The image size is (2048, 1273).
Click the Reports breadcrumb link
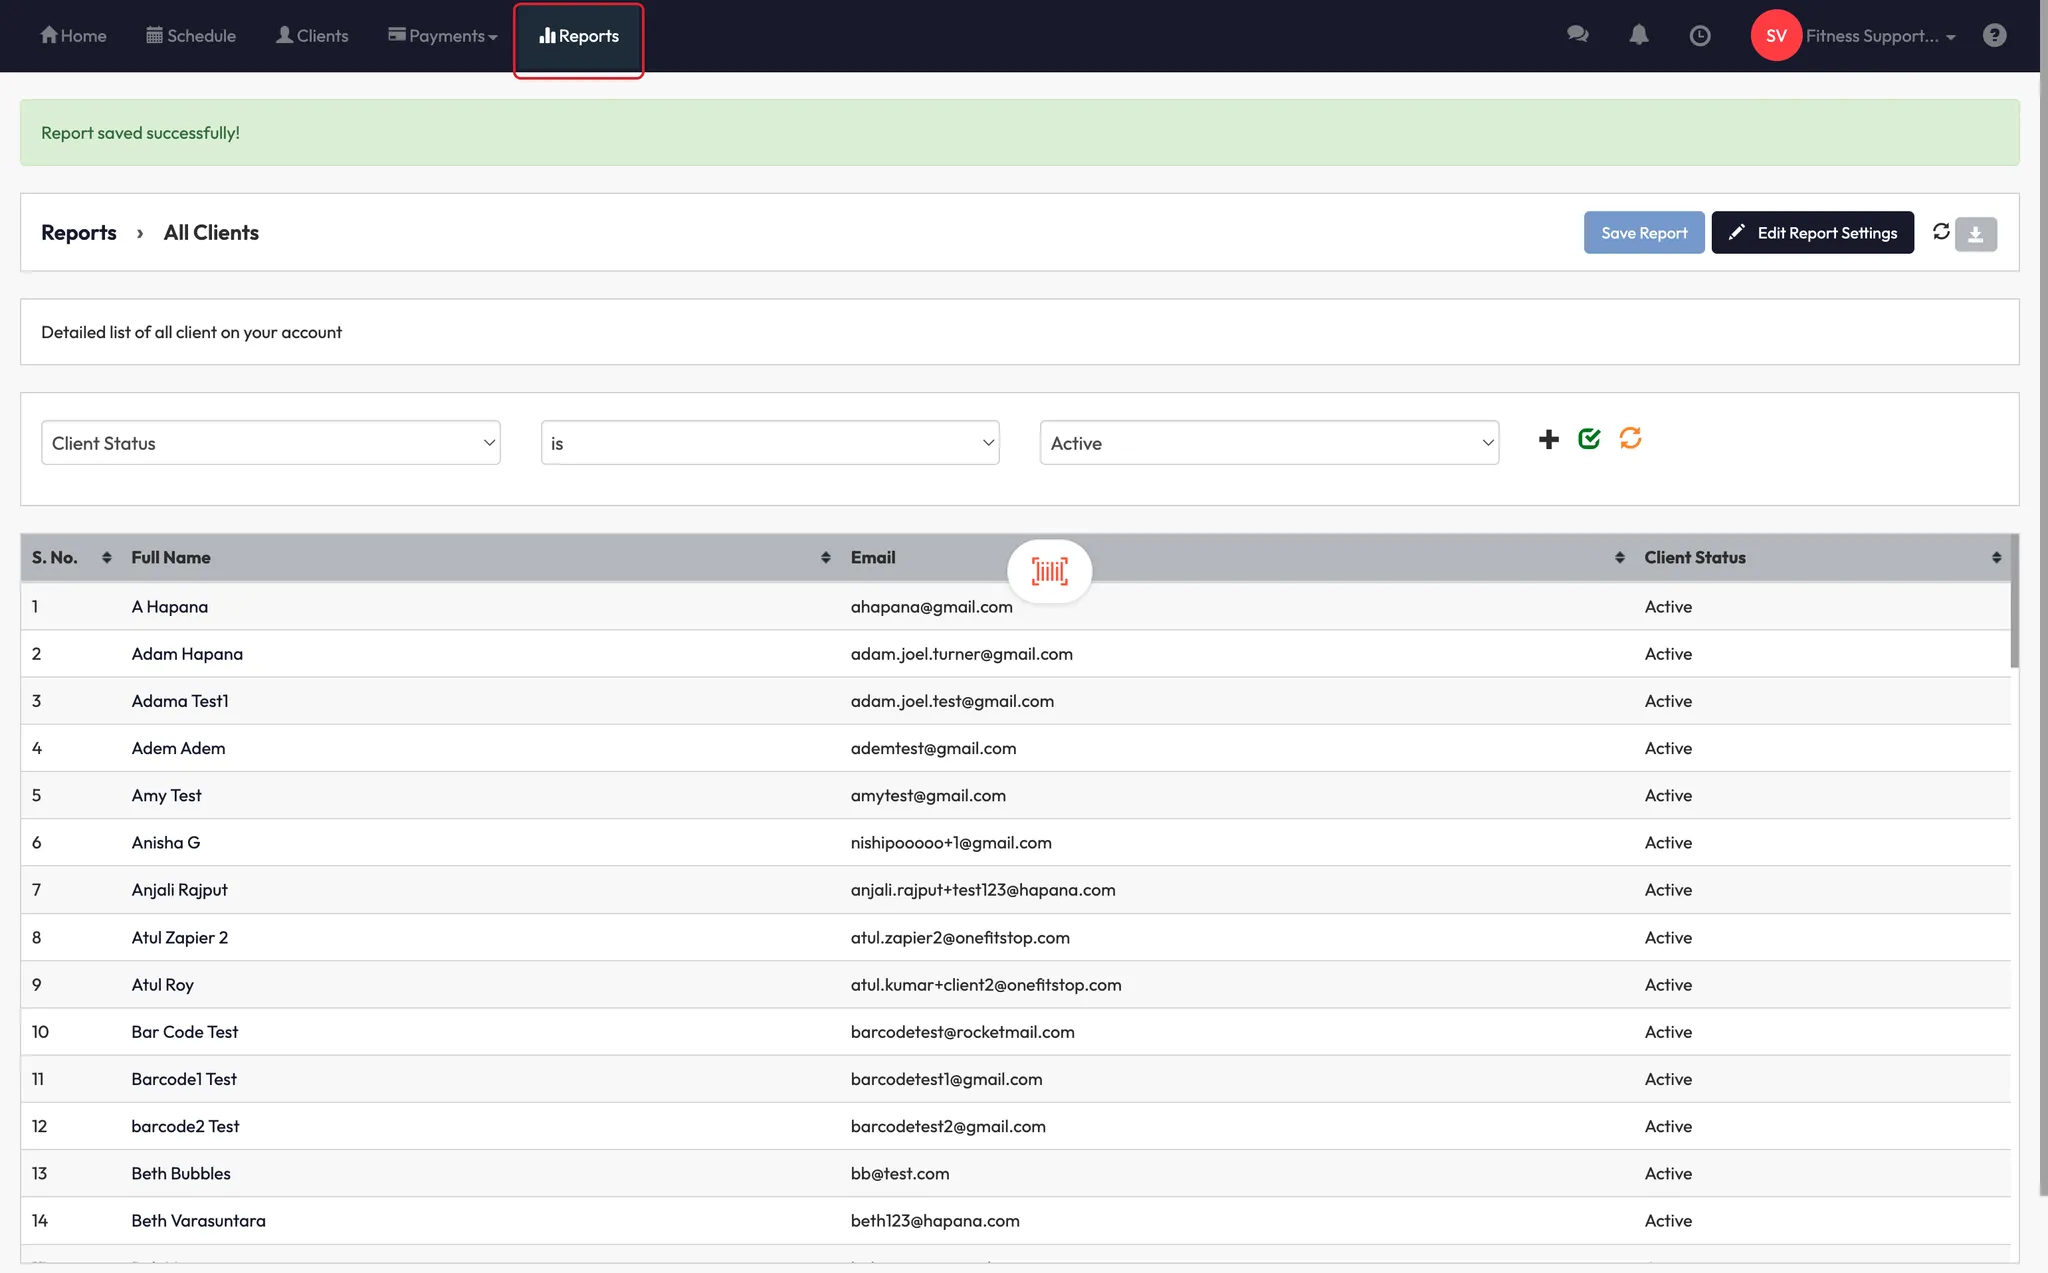click(x=78, y=233)
